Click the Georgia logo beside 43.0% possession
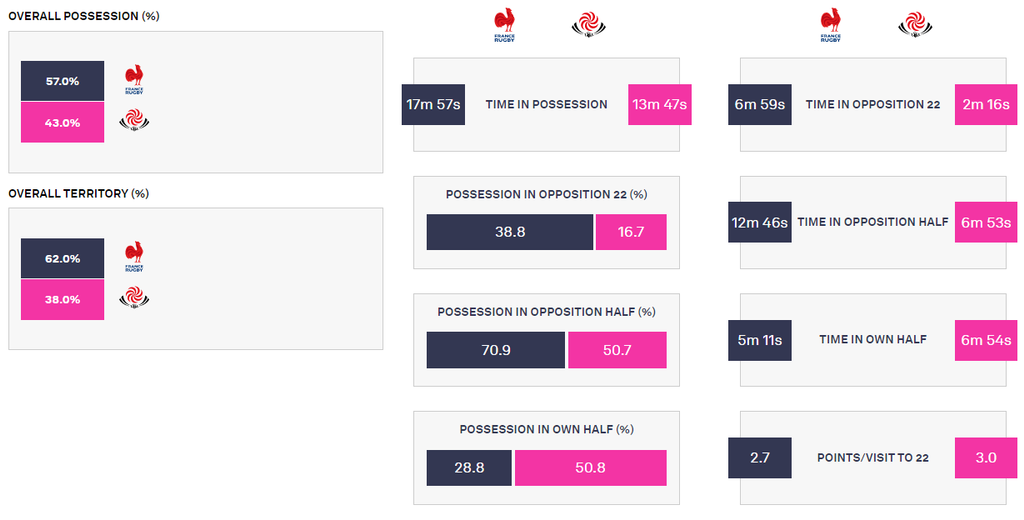 pyautogui.click(x=134, y=122)
